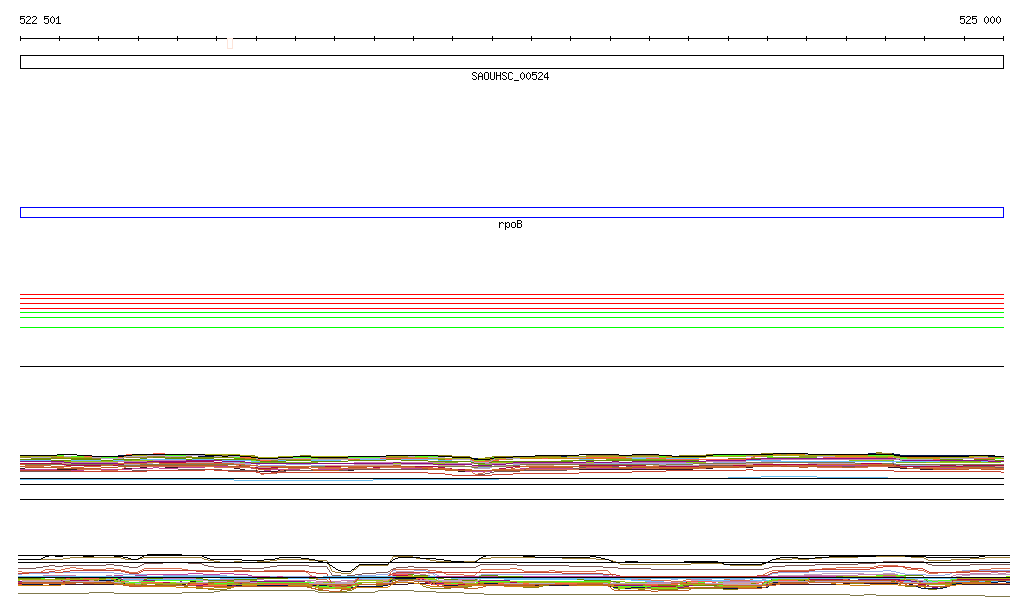Click the black line between the two plots

pyautogui.click(x=511, y=499)
